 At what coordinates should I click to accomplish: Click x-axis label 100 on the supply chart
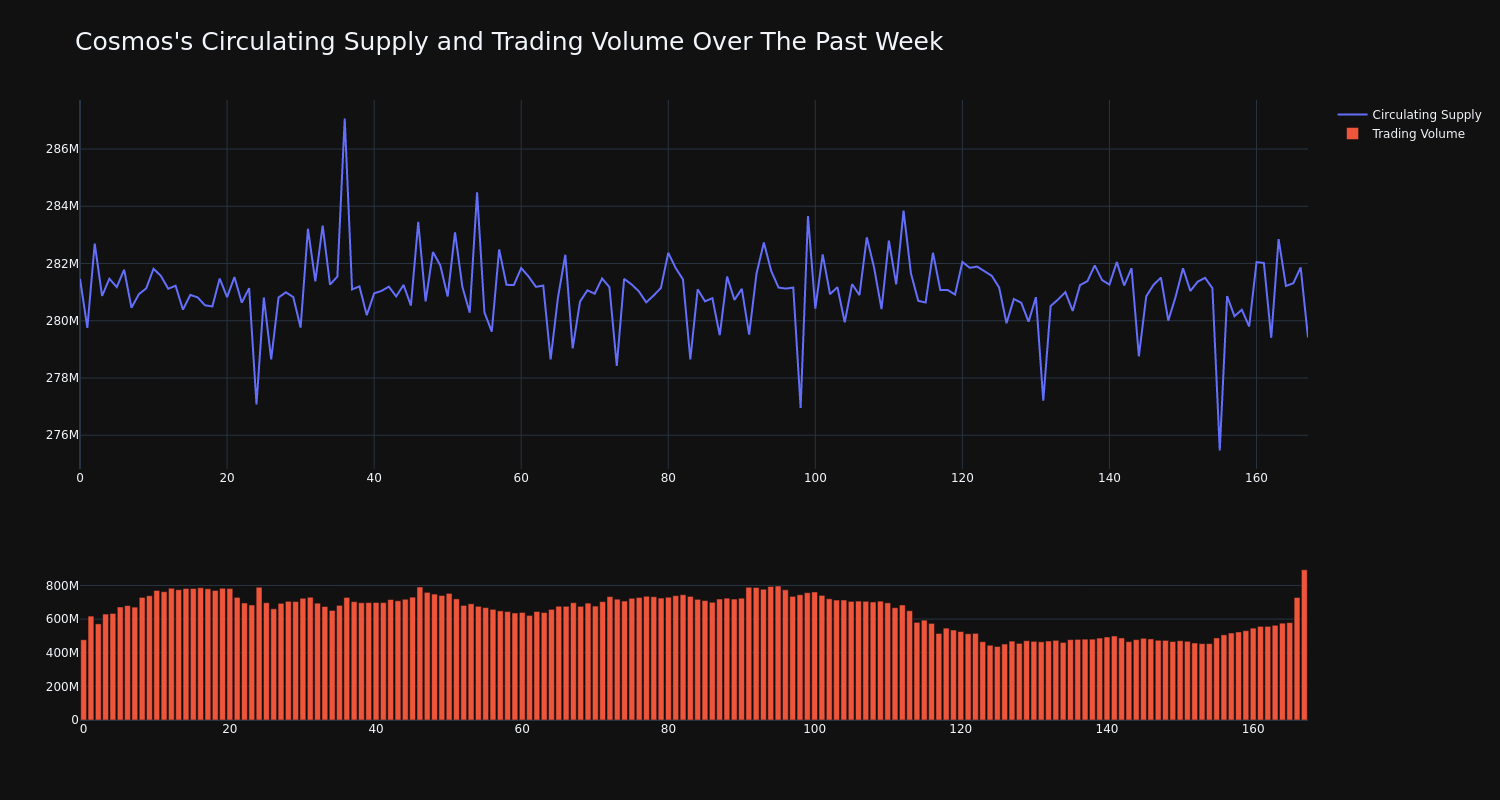(815, 478)
